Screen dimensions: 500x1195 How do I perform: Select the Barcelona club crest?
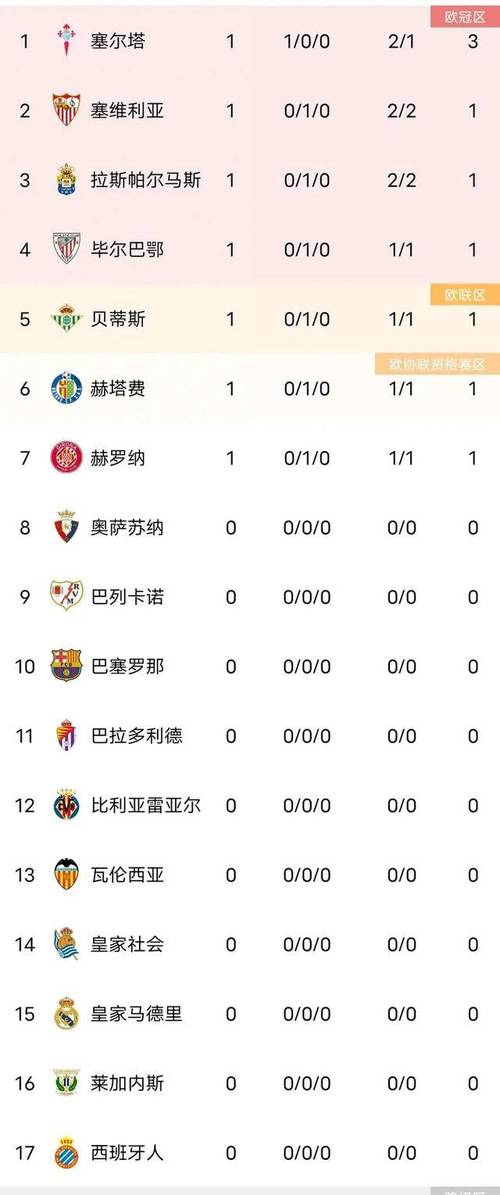[x=66, y=666]
